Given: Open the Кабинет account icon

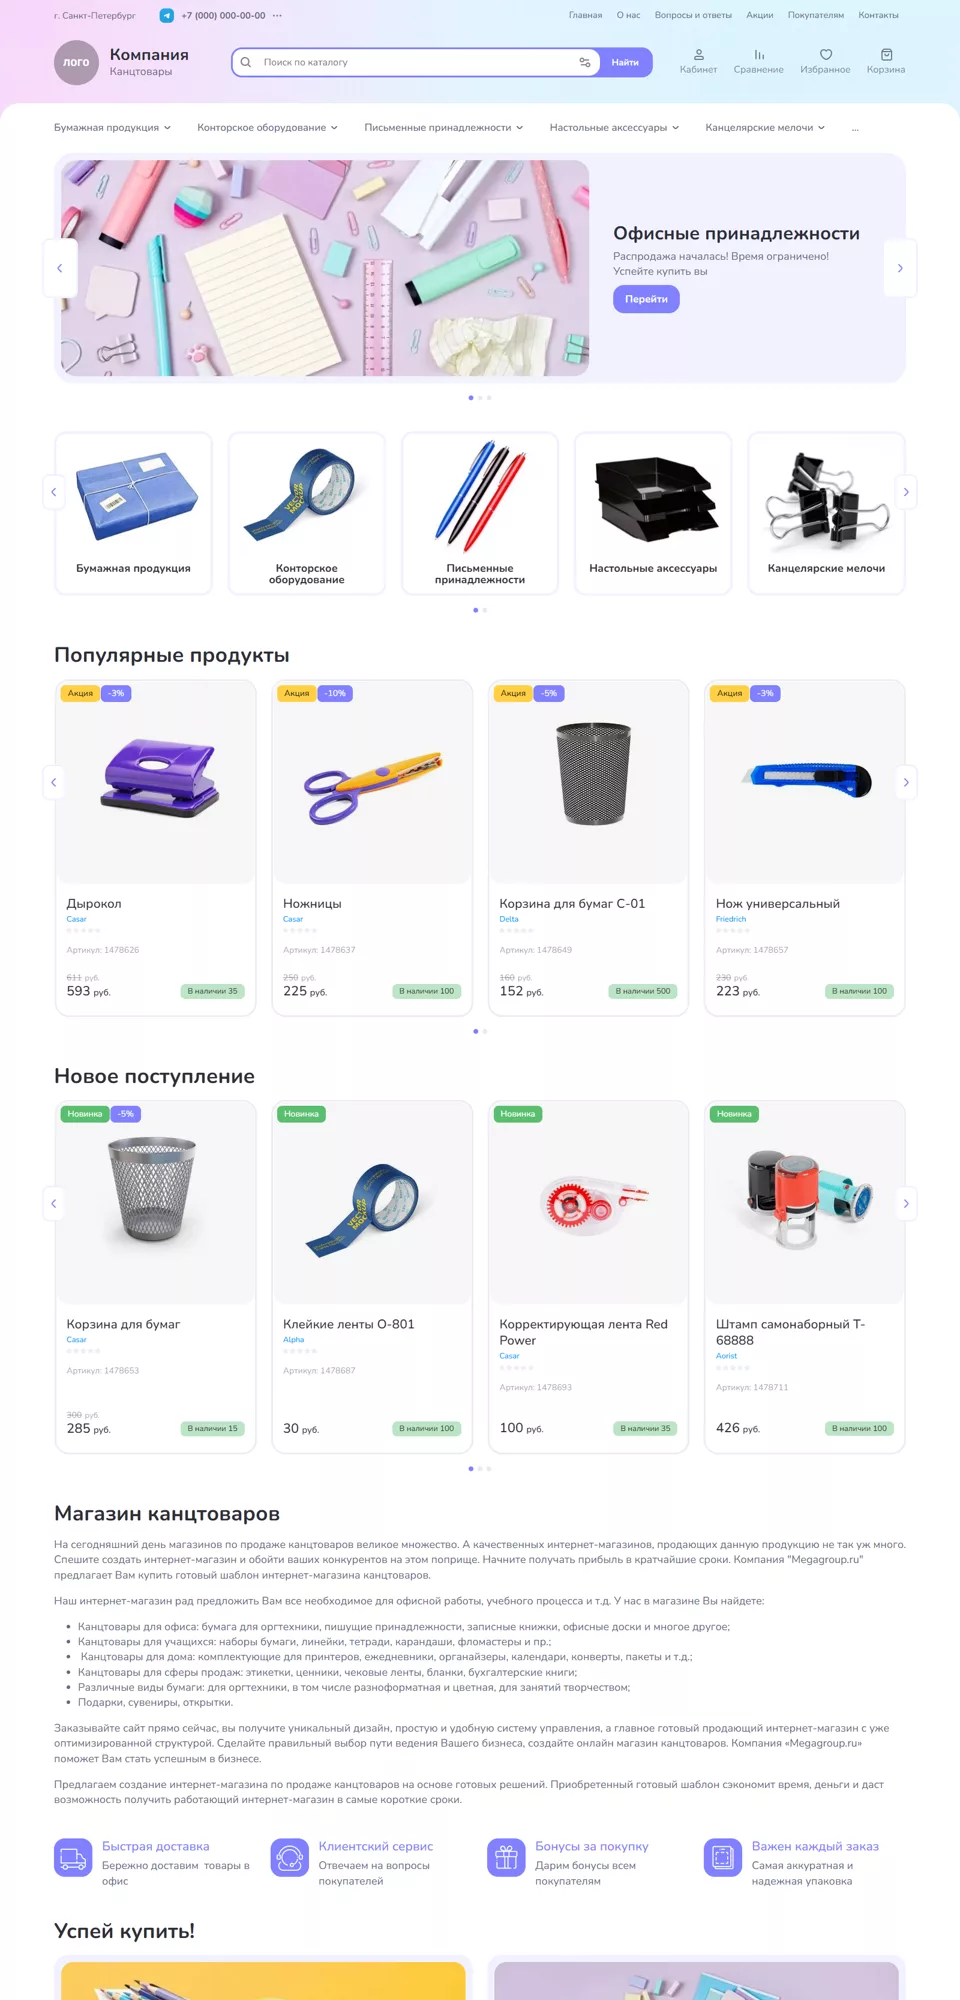Looking at the screenshot, I should click(x=698, y=61).
